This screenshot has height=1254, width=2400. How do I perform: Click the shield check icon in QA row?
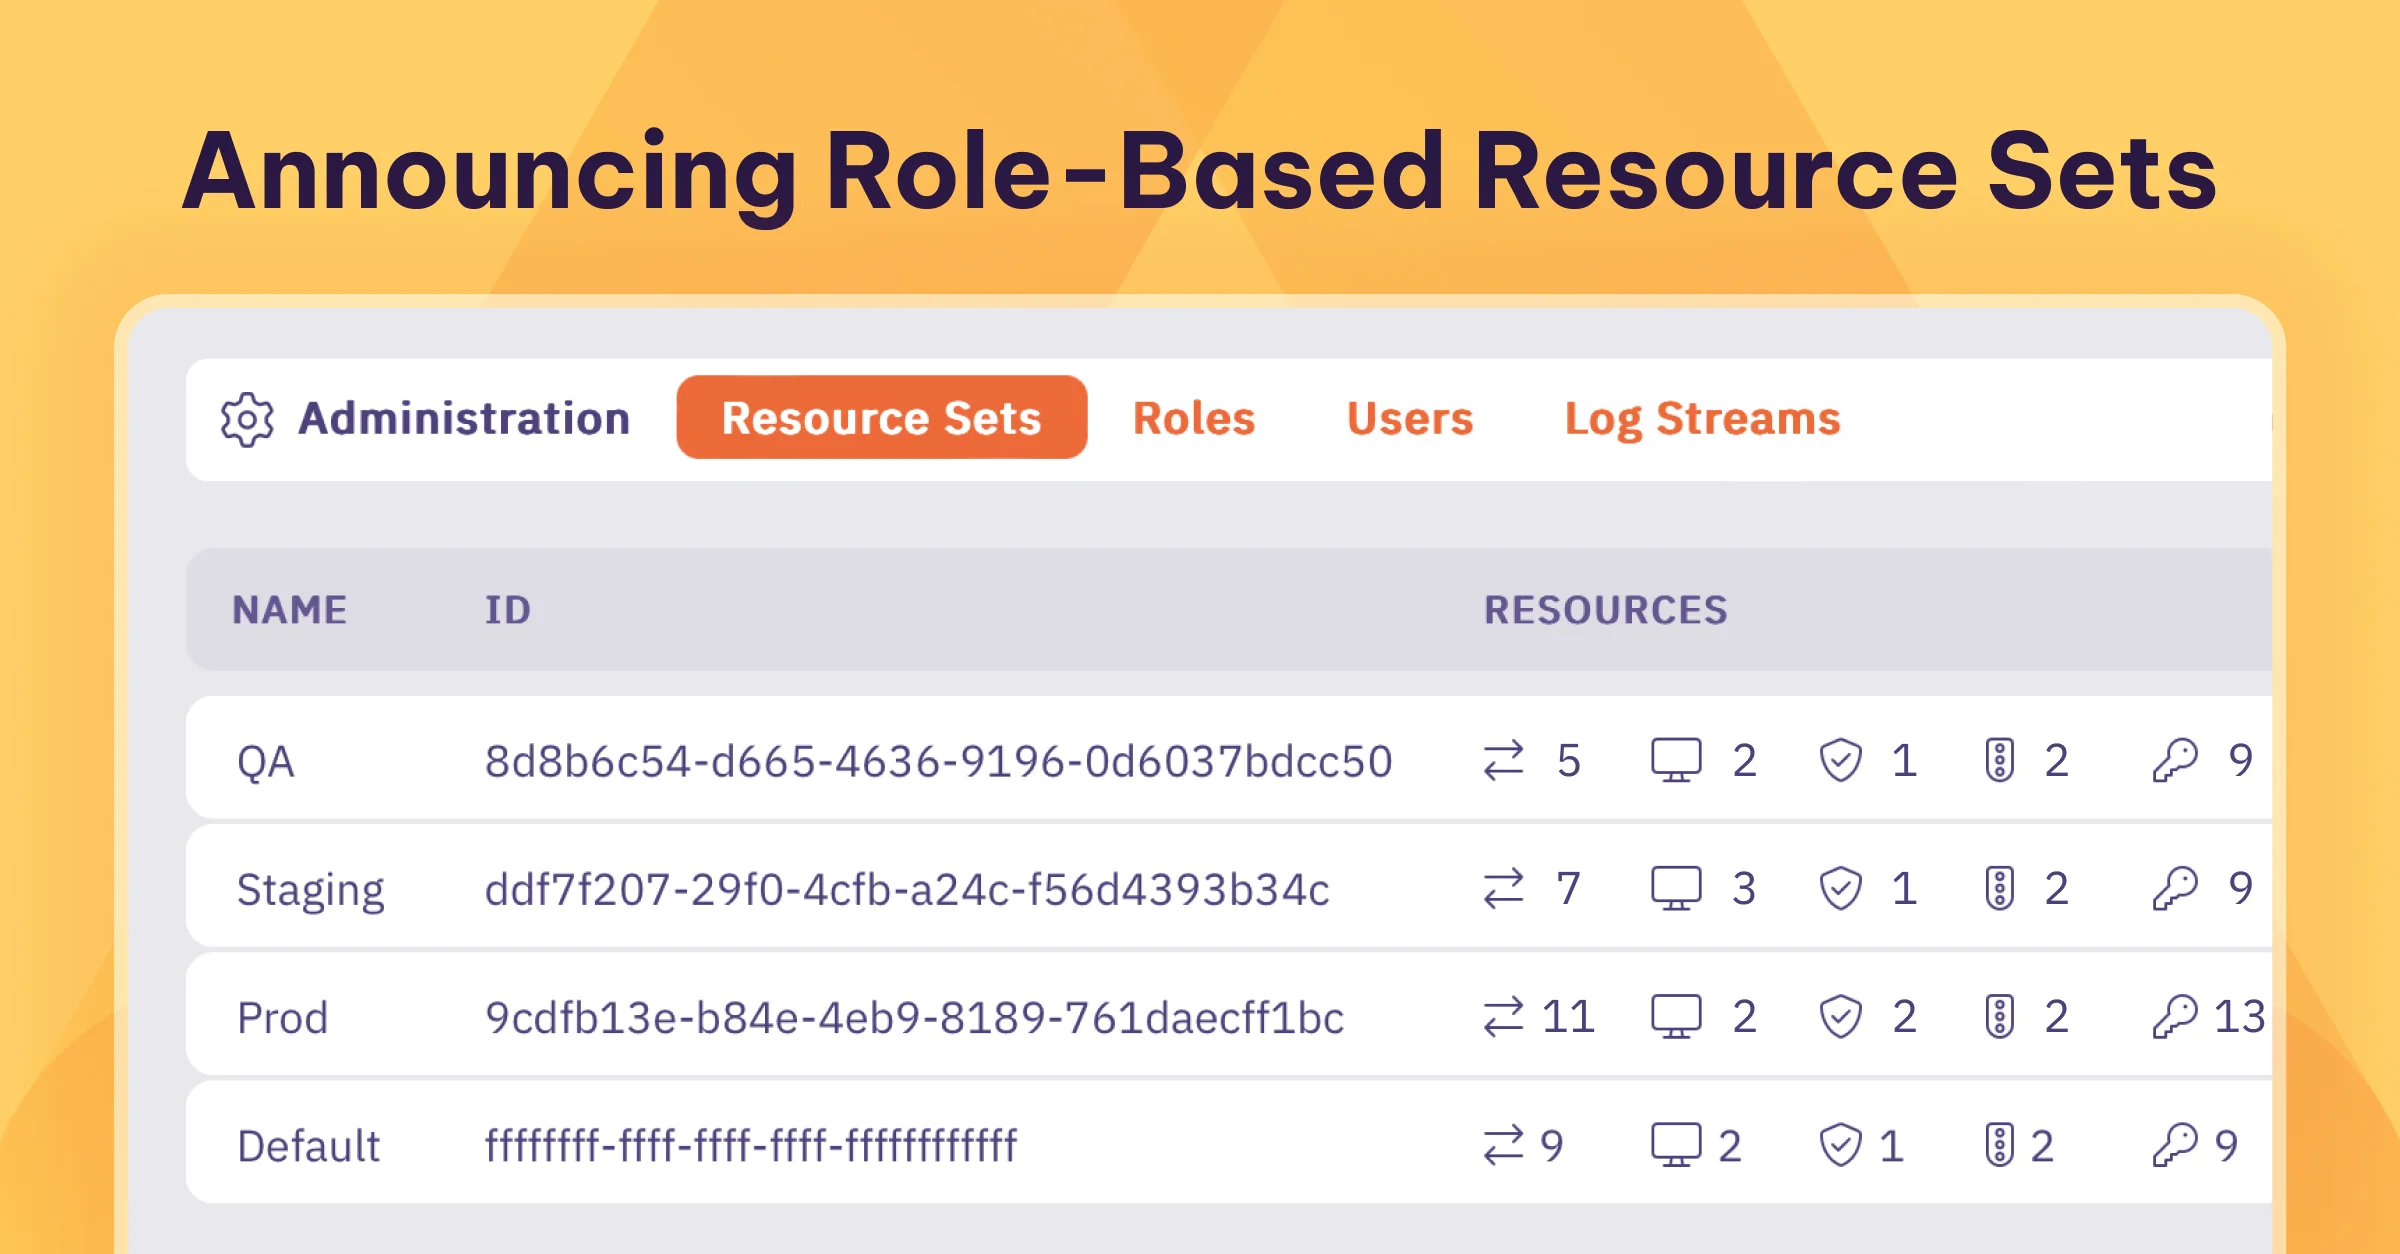(x=1840, y=760)
